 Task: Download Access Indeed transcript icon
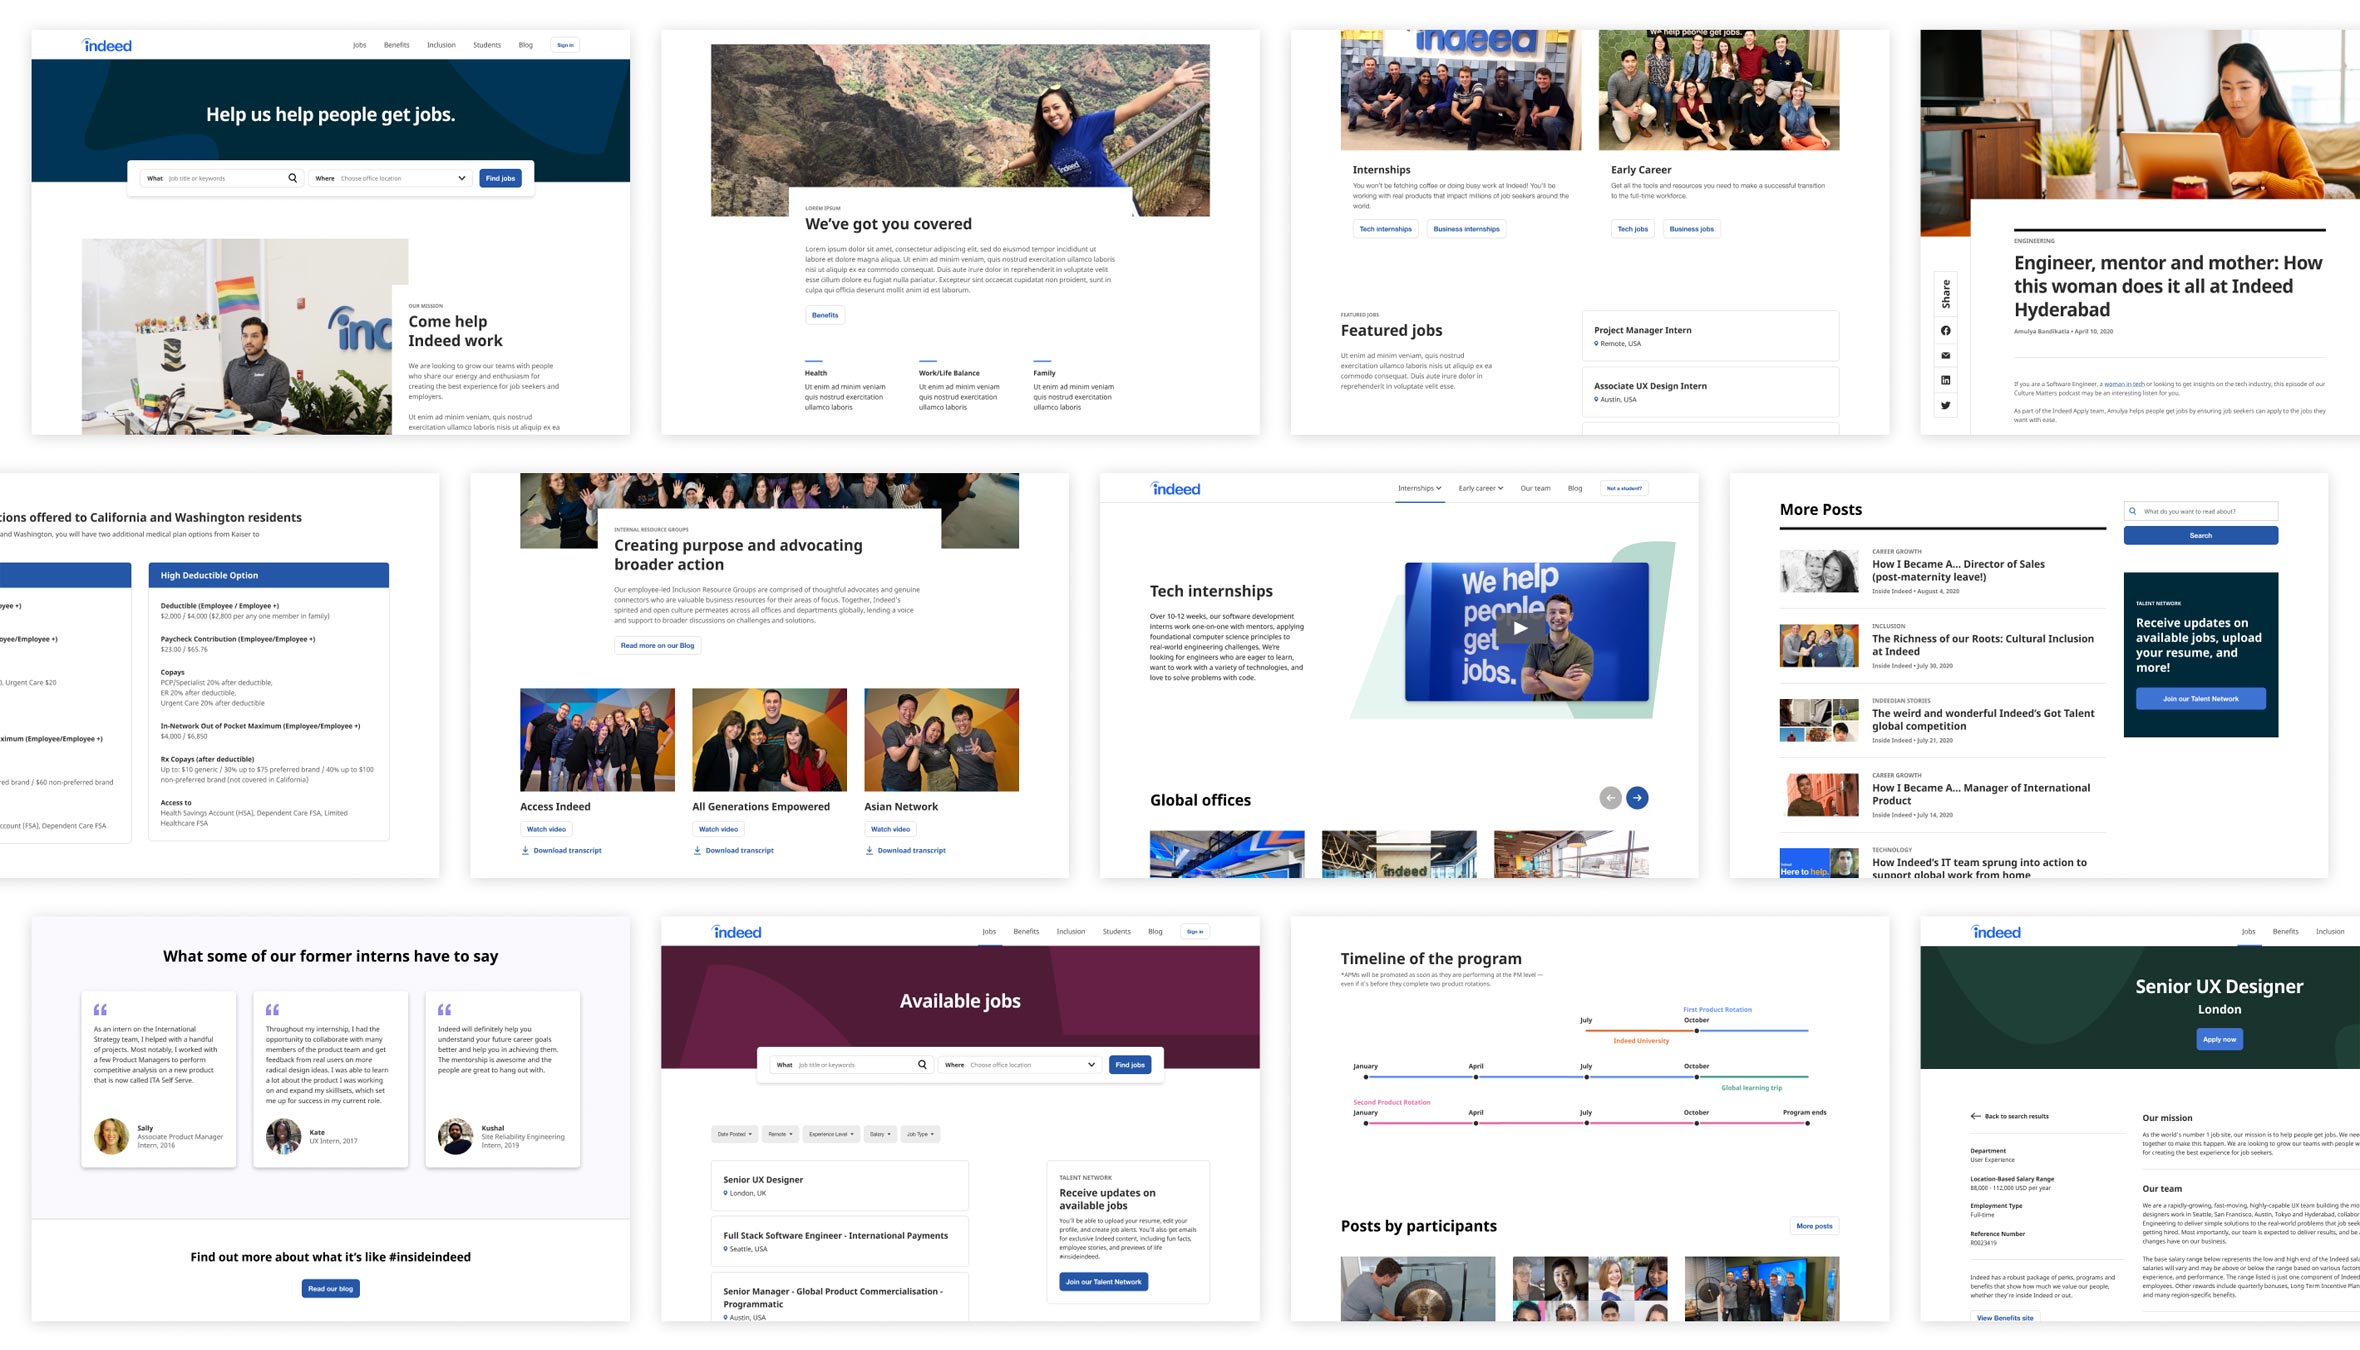tap(525, 851)
